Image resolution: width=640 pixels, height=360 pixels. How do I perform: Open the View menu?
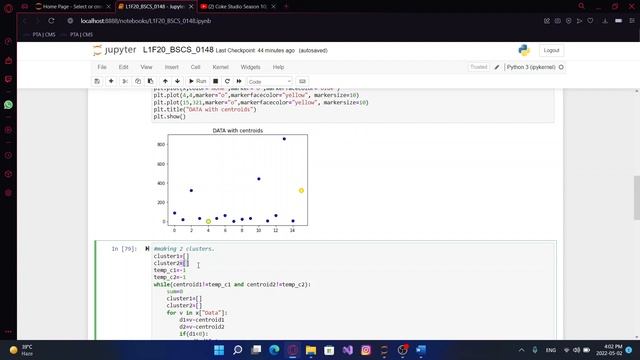(x=146, y=67)
